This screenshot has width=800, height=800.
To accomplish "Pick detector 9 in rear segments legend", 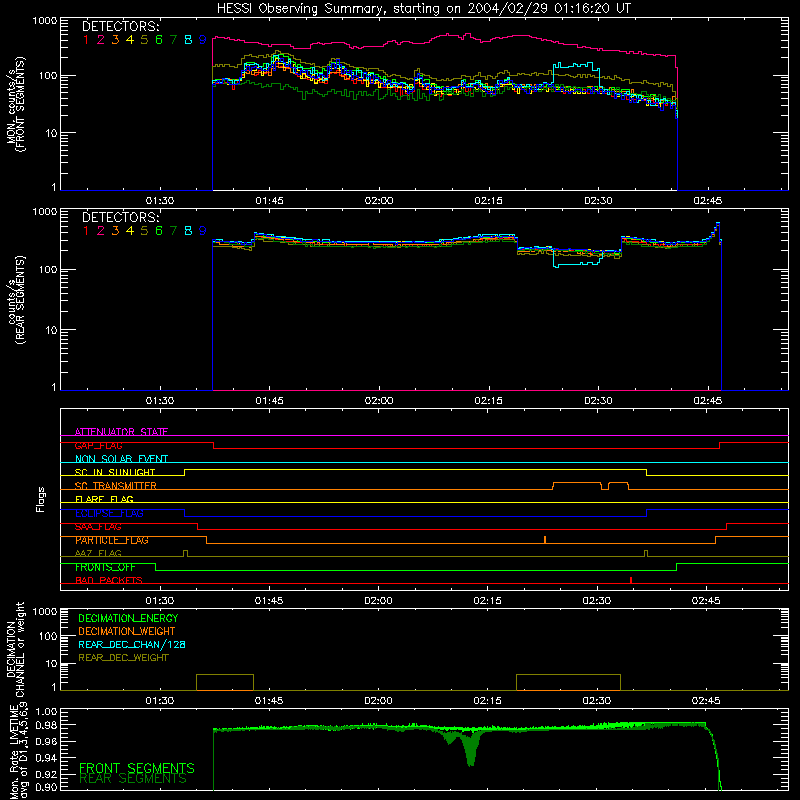I will tap(203, 231).
